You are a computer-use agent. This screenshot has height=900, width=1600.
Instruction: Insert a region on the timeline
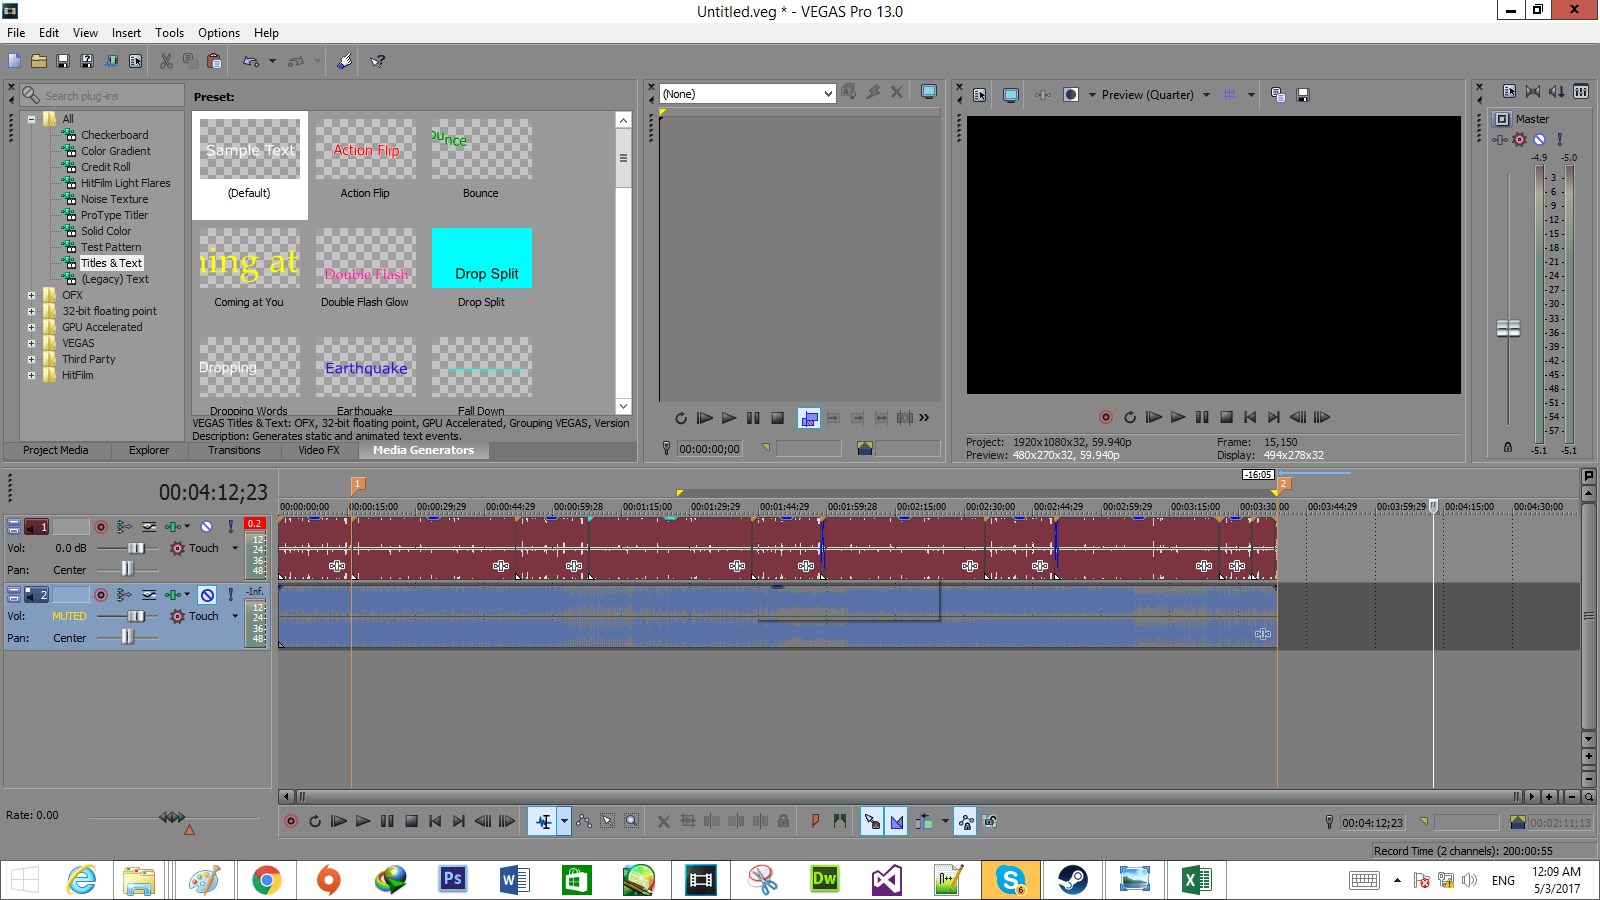point(839,822)
